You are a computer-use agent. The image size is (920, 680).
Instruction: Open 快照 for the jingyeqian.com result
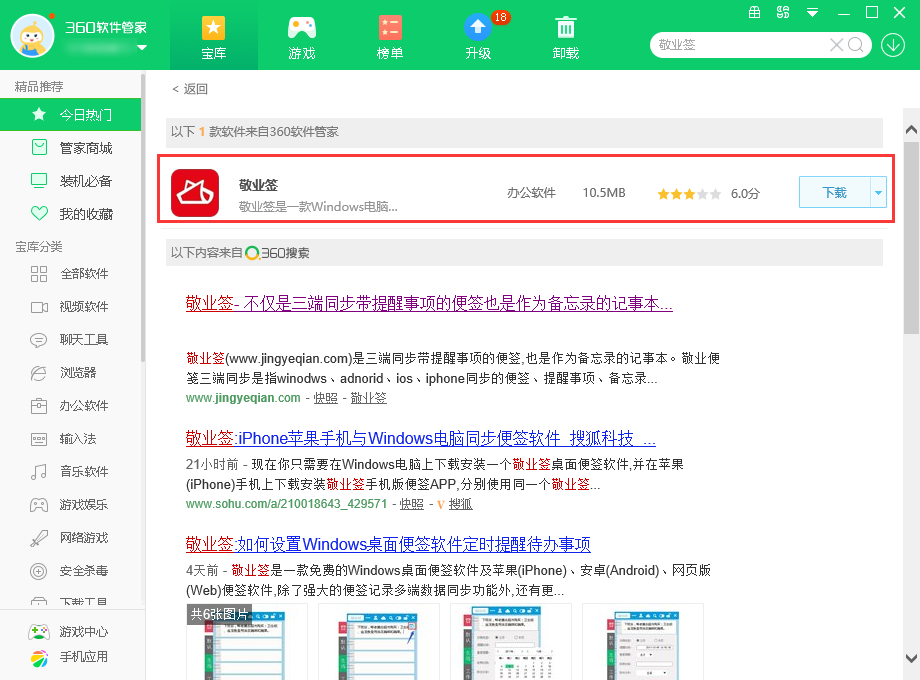pyautogui.click(x=326, y=398)
